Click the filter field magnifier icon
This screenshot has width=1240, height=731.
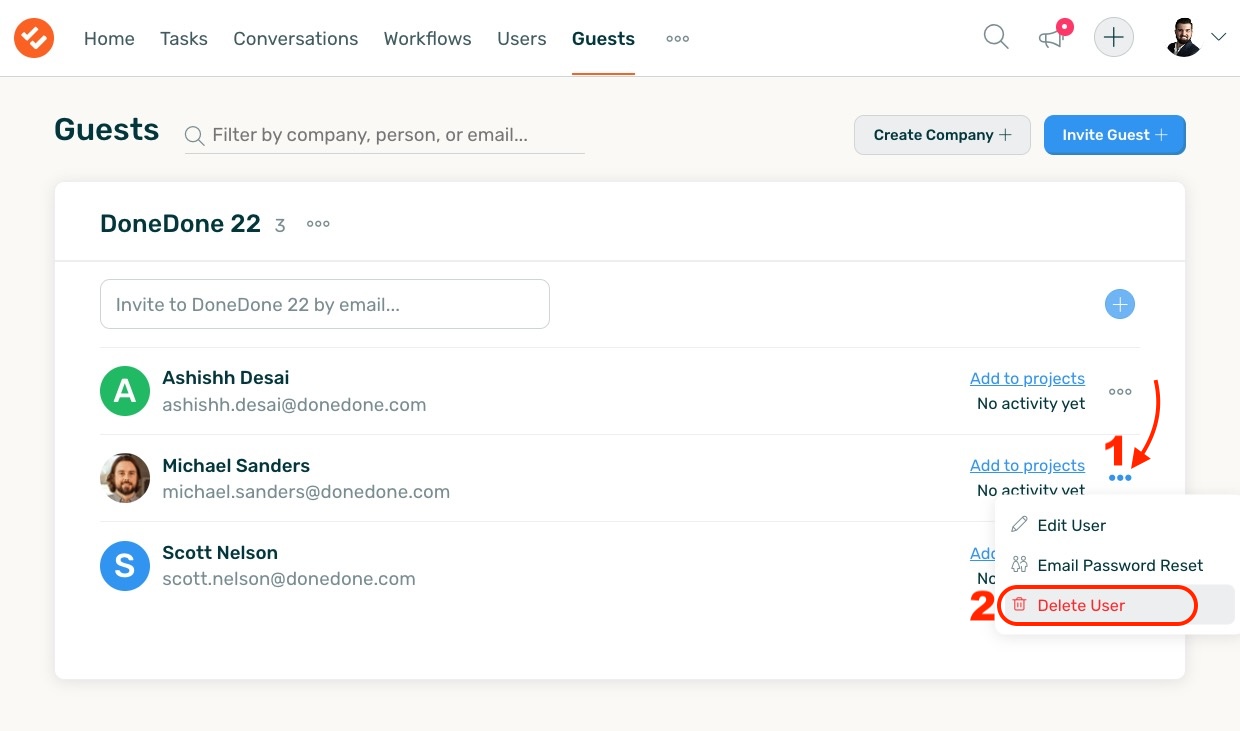[x=195, y=136]
